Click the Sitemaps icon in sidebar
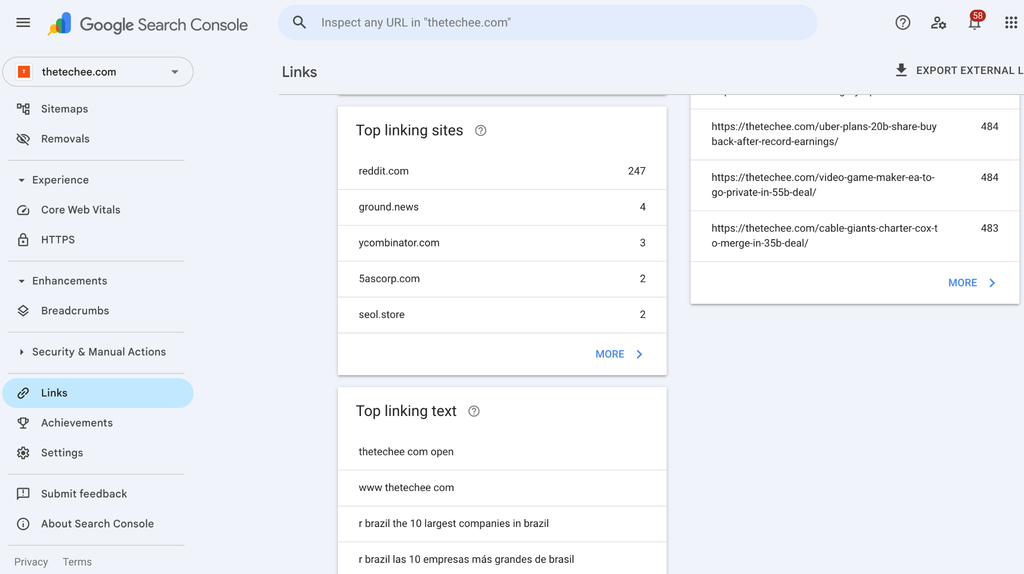This screenshot has width=1024, height=574. 23,109
